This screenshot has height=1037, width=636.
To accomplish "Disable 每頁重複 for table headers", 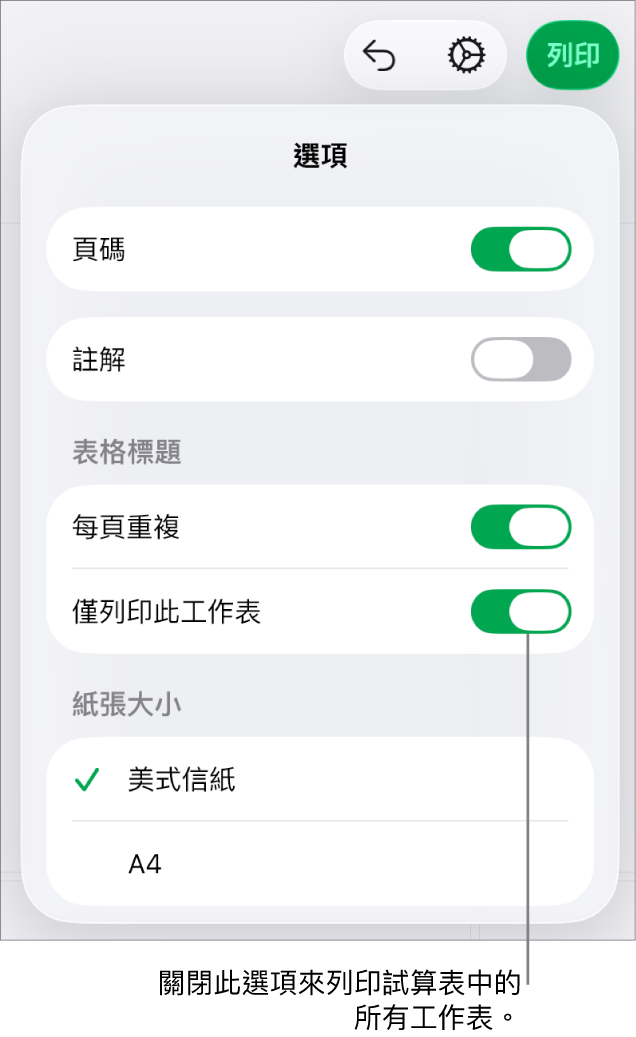I will 521,527.
